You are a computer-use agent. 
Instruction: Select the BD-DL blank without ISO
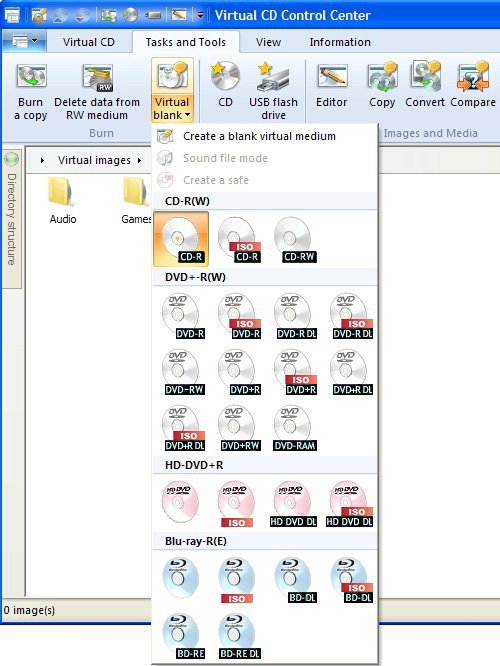pos(296,580)
